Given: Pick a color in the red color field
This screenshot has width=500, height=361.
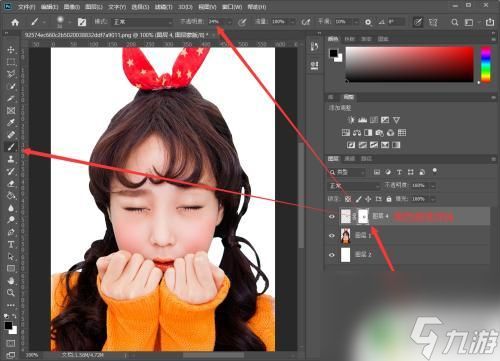Looking at the screenshot, I should 410,64.
